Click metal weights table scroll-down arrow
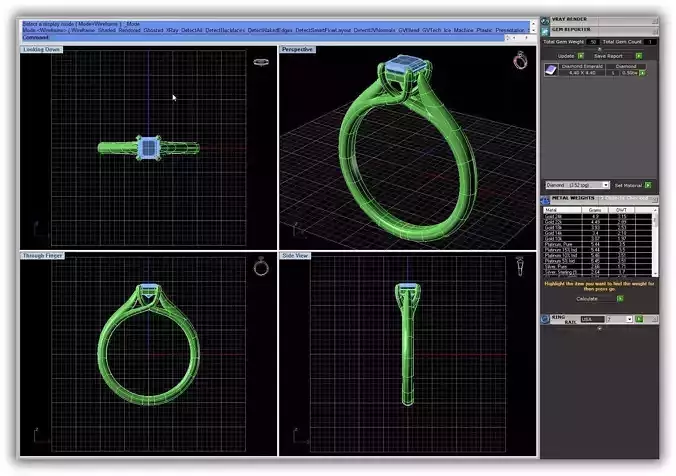 (655, 274)
